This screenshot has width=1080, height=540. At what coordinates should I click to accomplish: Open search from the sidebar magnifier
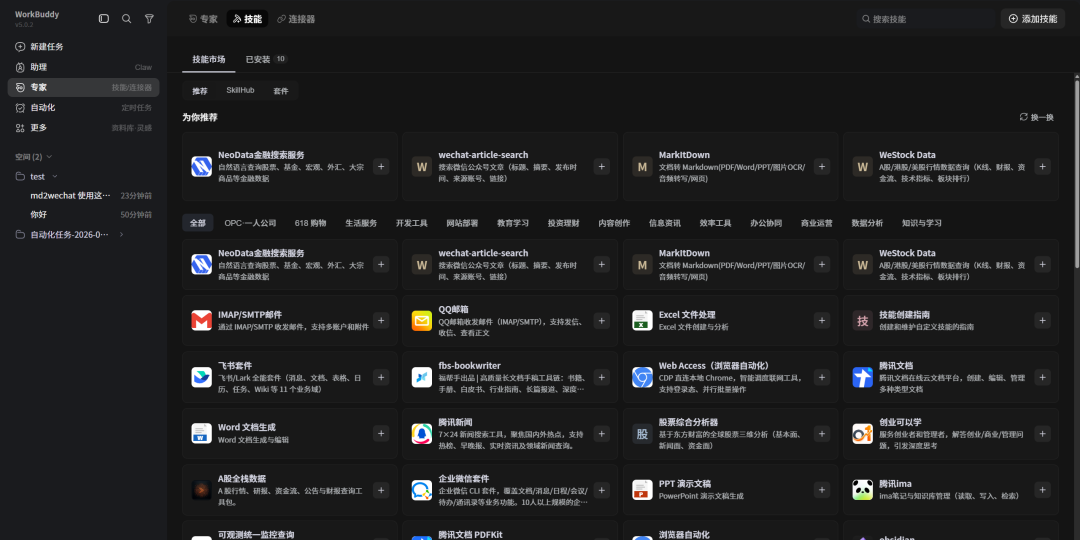click(127, 19)
